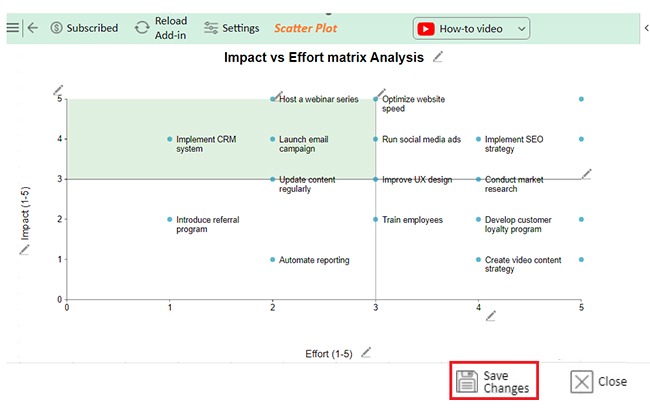Click the Optimize website speed label

pyautogui.click(x=413, y=104)
